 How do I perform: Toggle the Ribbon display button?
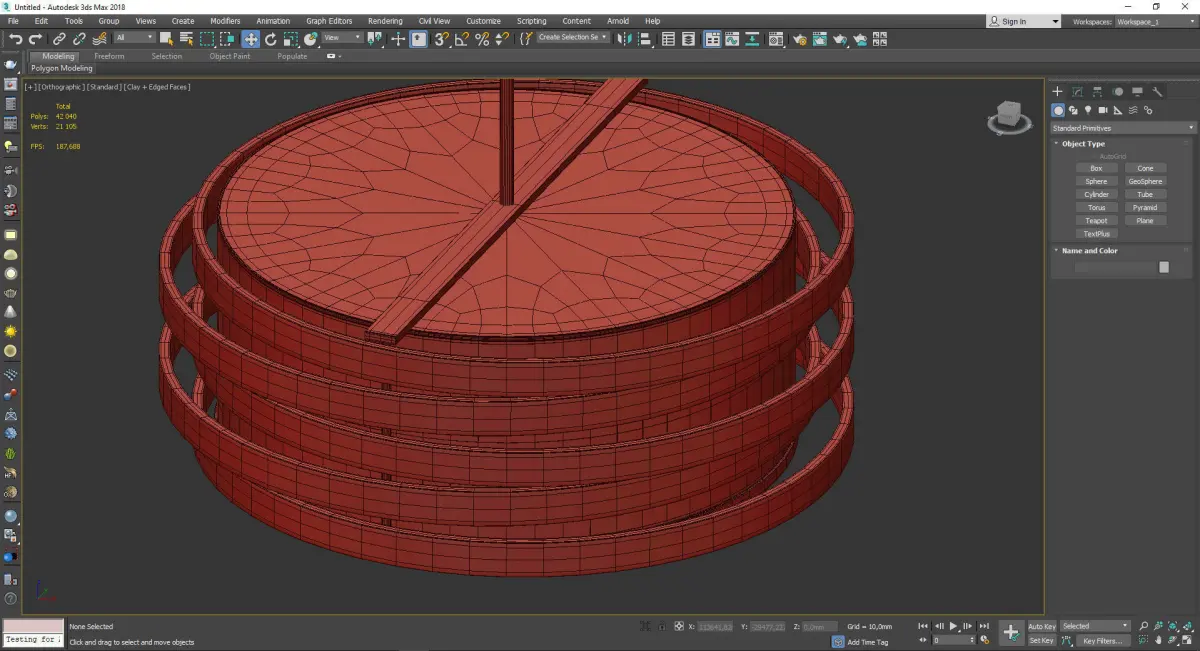coord(712,39)
